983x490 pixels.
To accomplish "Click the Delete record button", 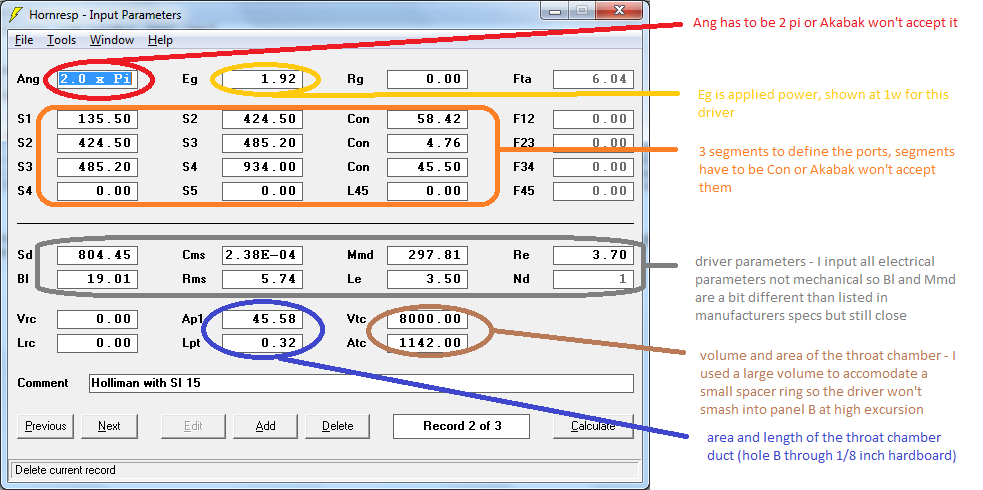I will coord(337,426).
